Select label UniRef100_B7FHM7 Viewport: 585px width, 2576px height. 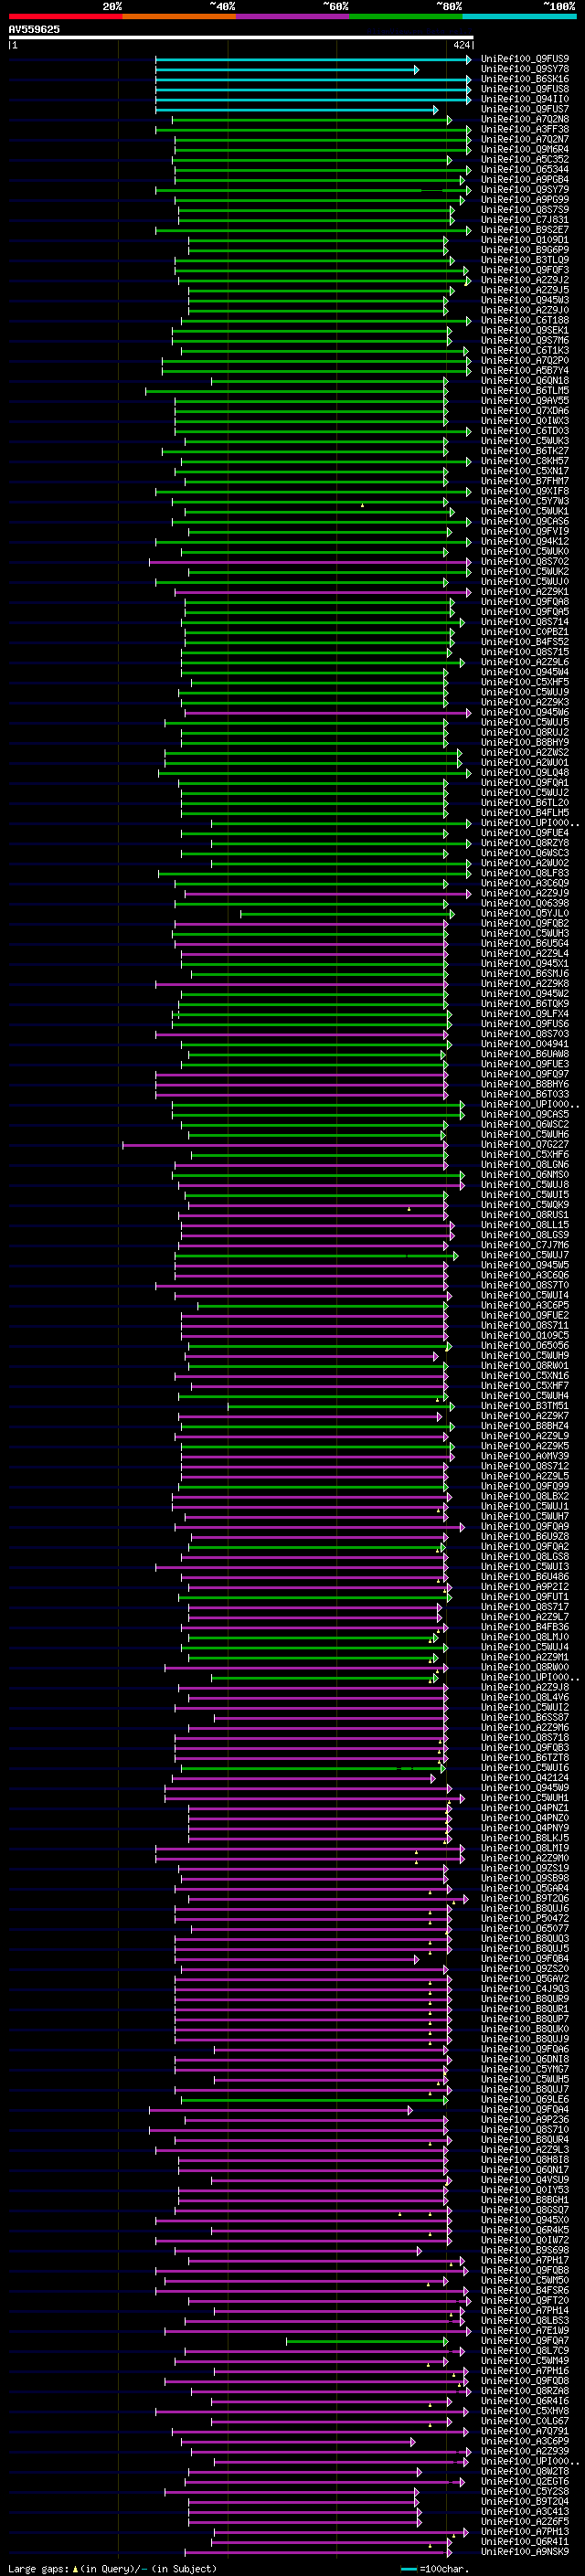coord(525,481)
